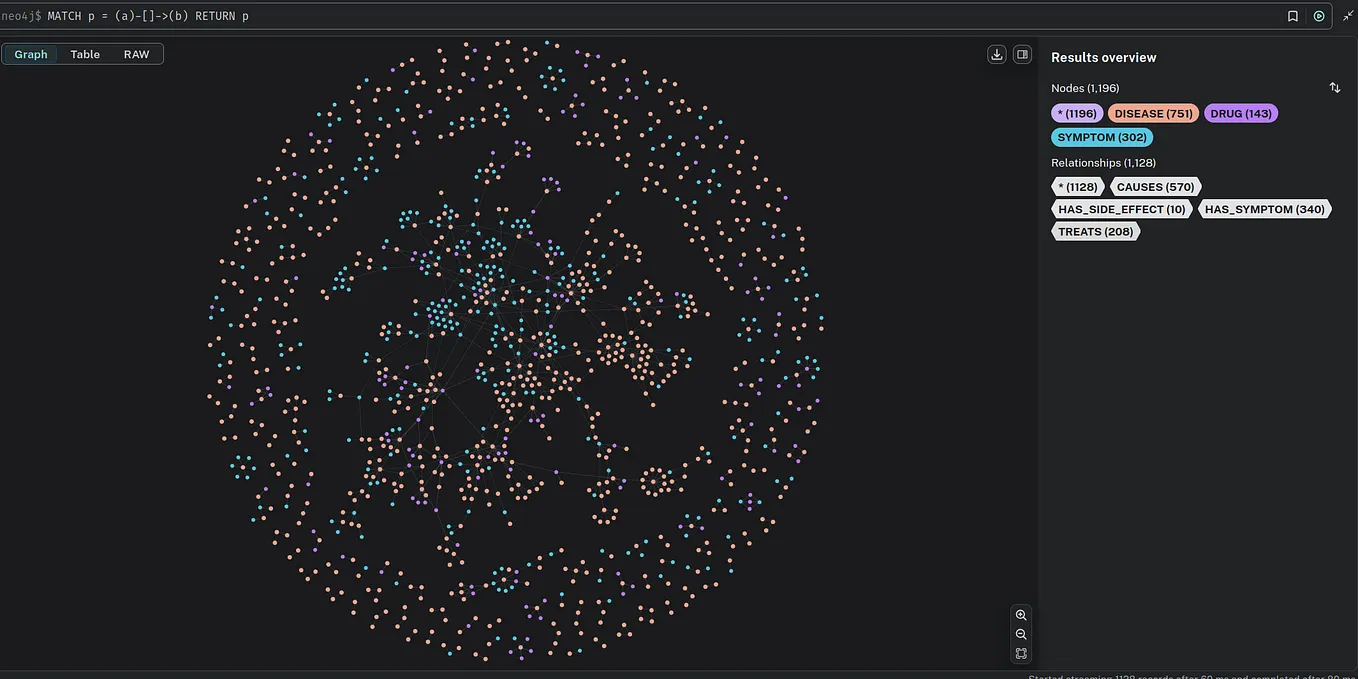Zoom in on the graph
Screen dimensions: 1358x679
[x=1020, y=614]
